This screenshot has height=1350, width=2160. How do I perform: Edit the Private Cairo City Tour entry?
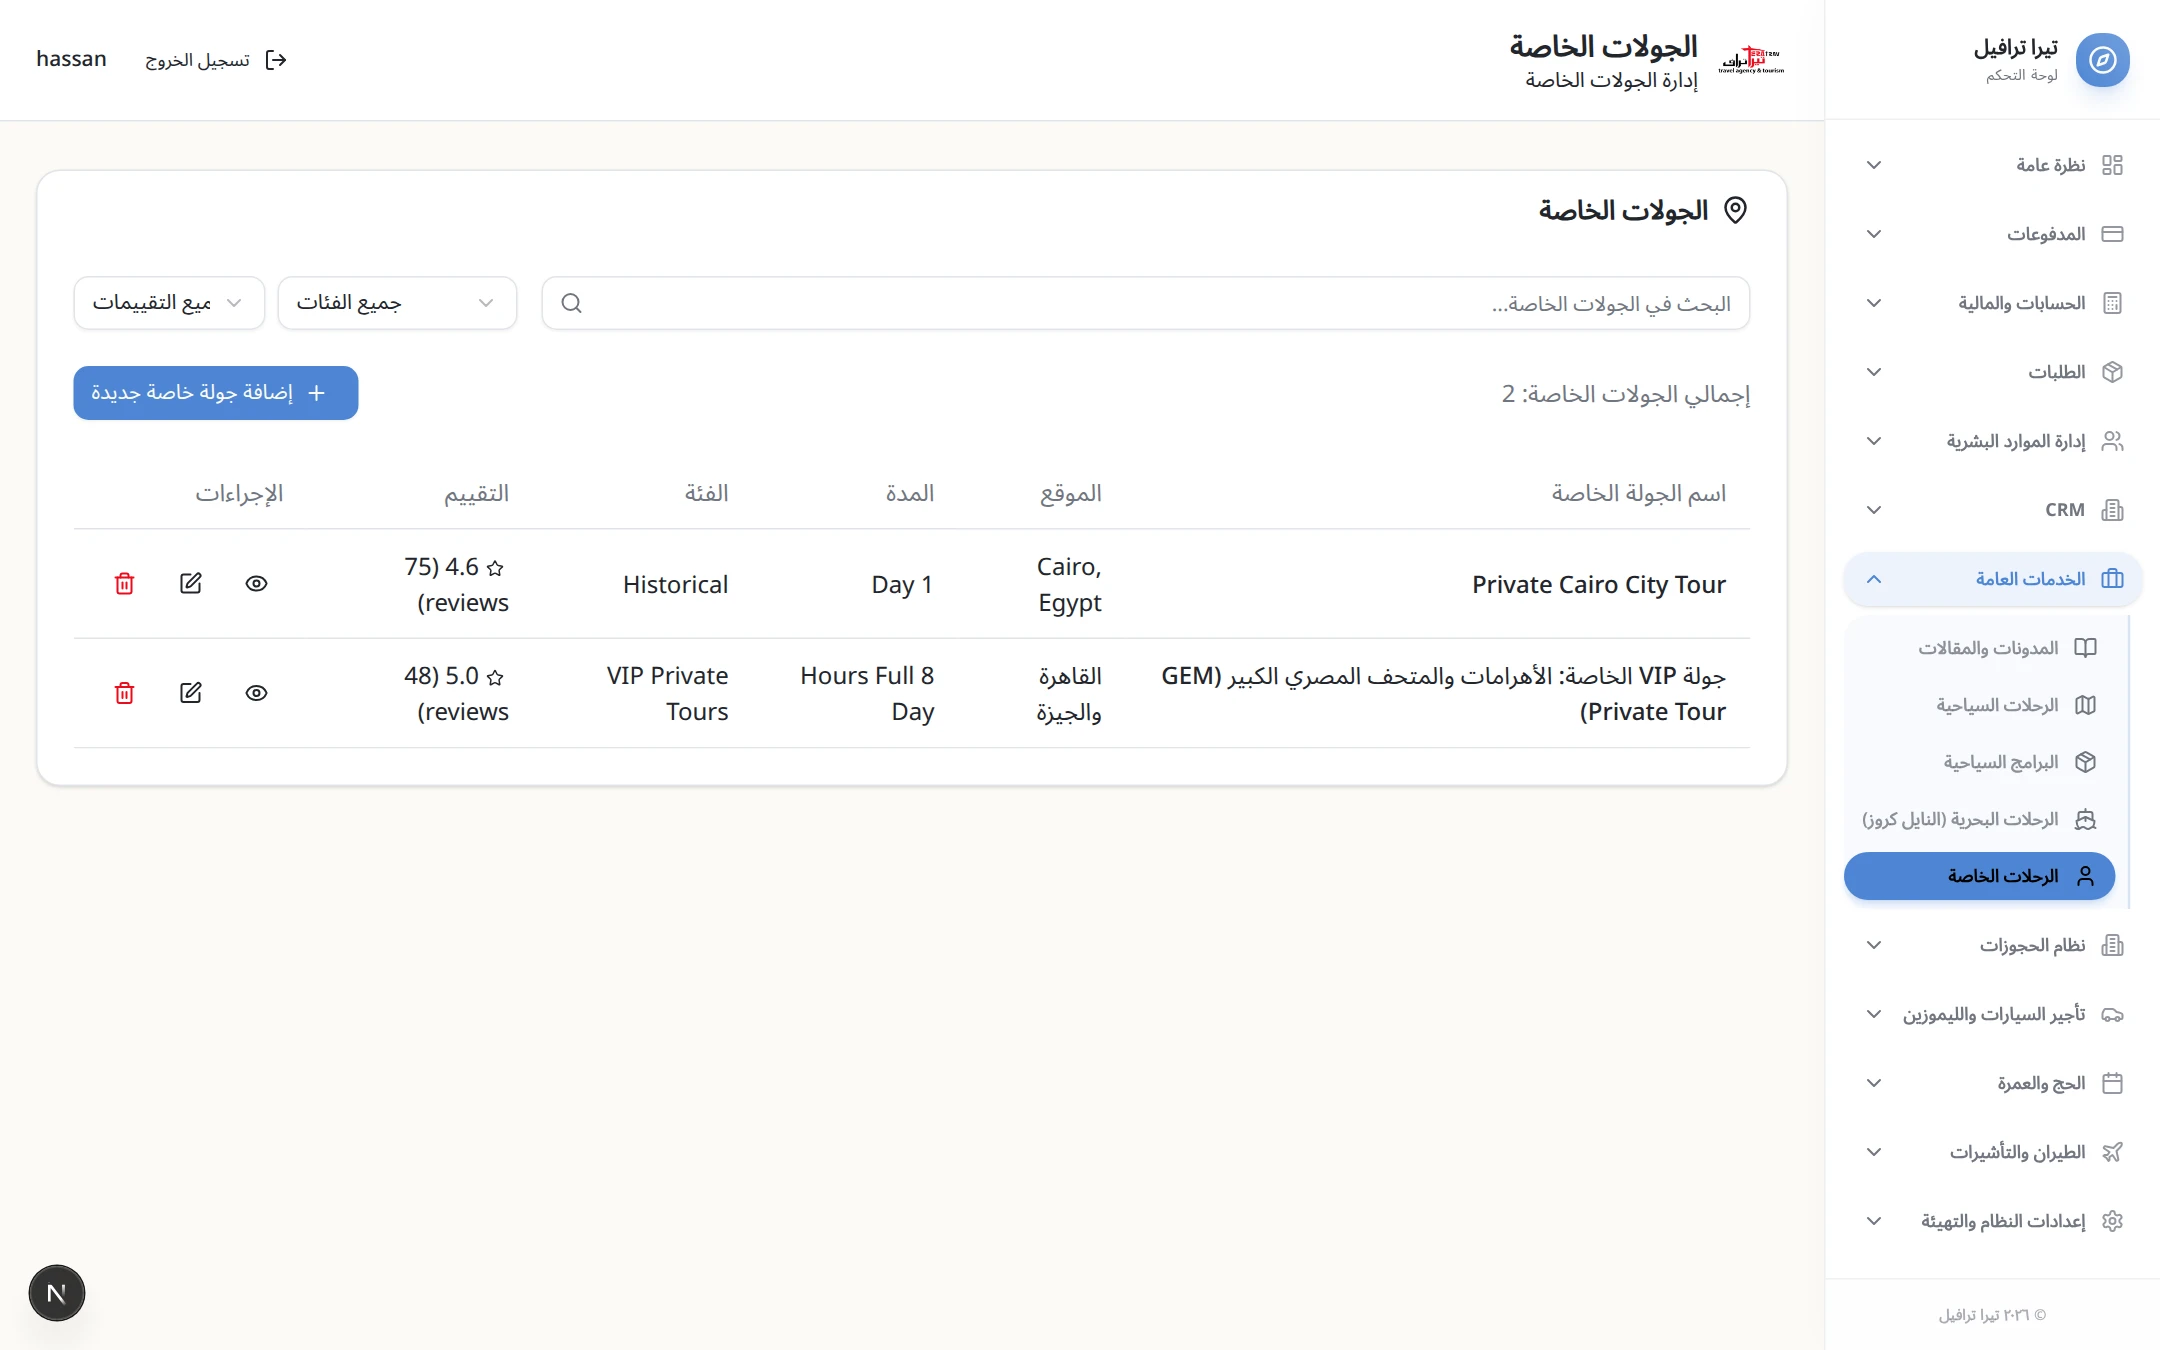(190, 584)
